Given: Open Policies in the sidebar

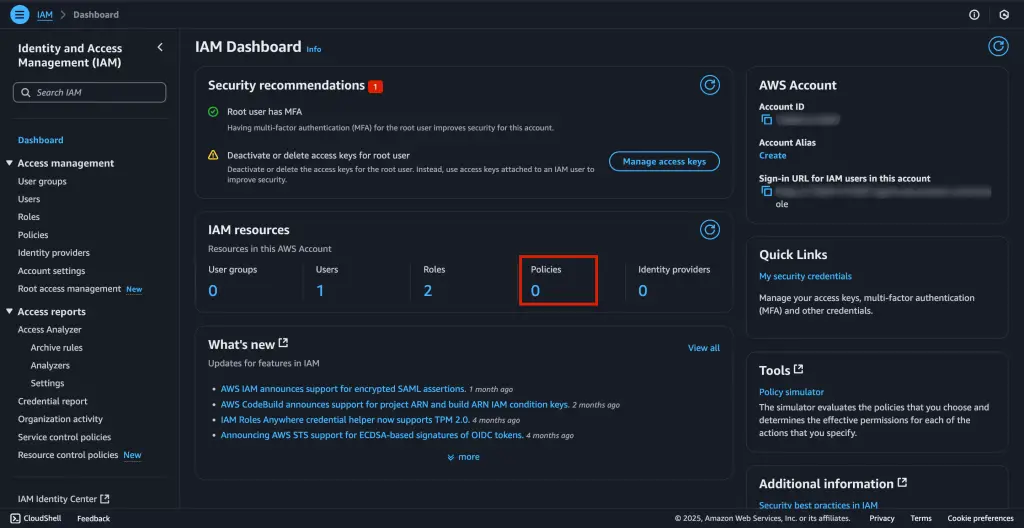Looking at the screenshot, I should 33,235.
